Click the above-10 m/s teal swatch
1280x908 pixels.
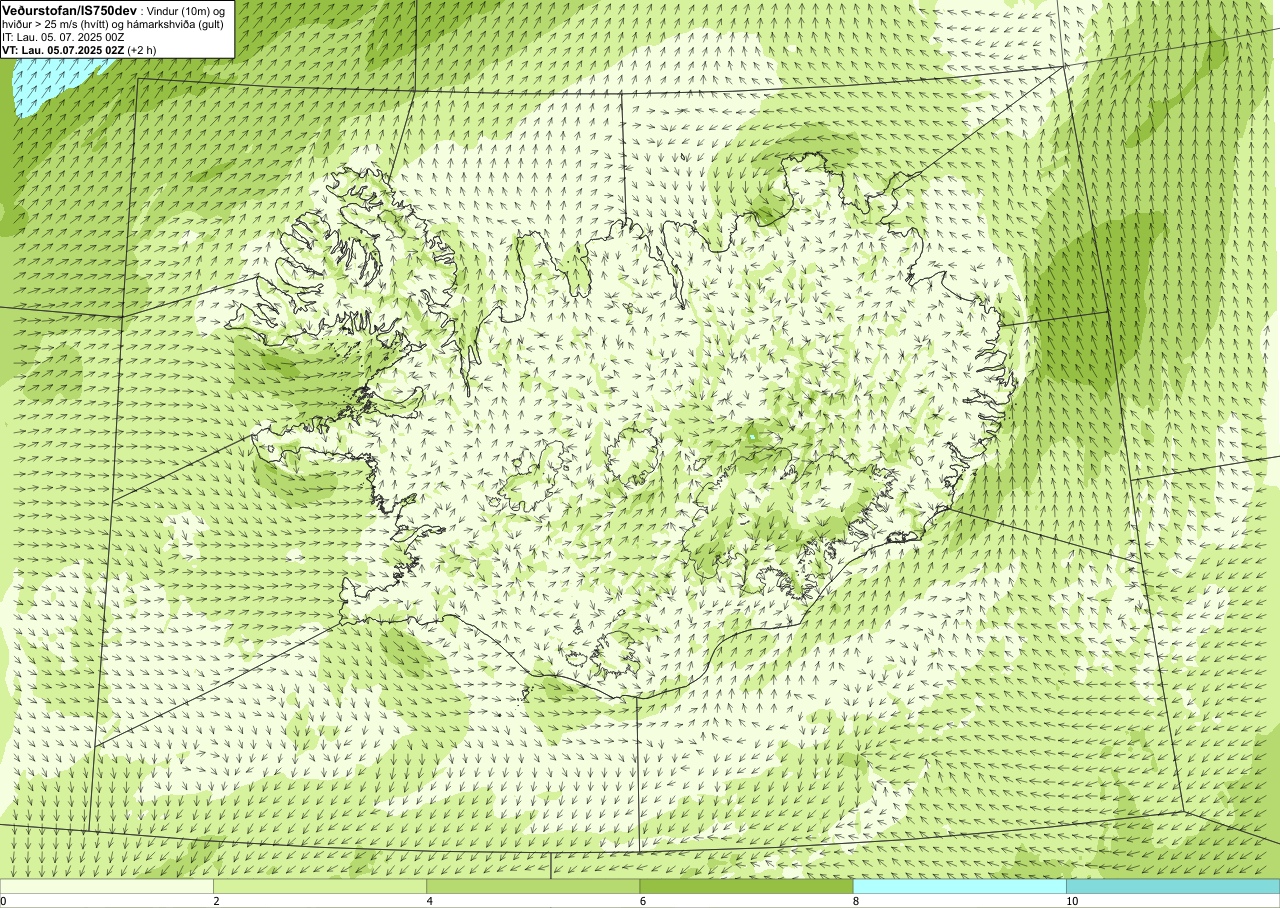1173,886
